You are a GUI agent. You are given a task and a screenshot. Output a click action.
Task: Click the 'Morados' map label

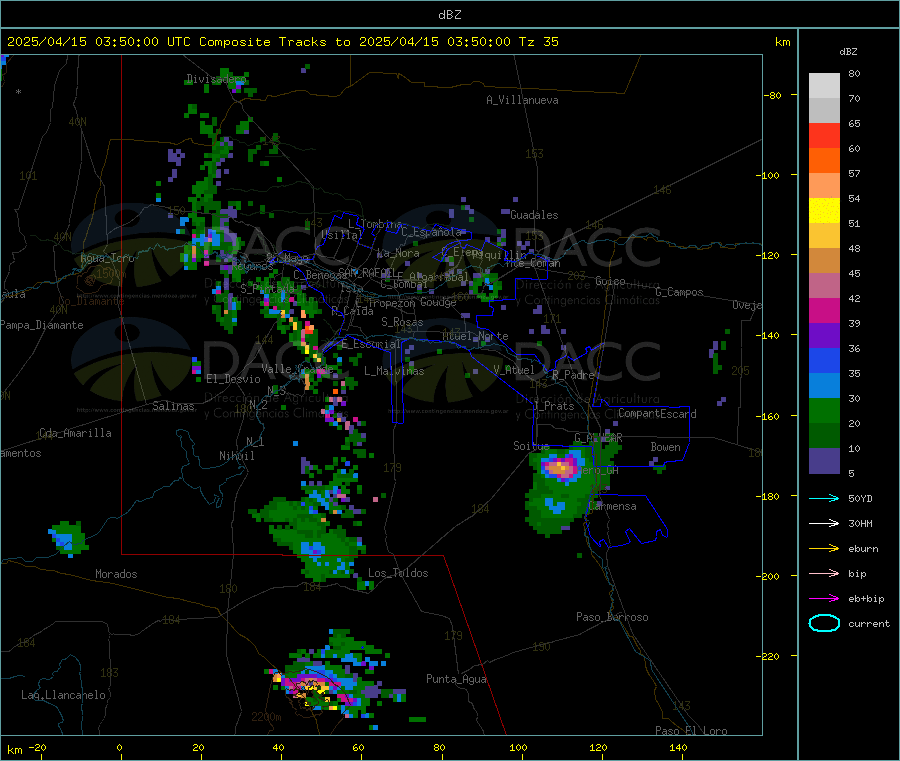(116, 574)
